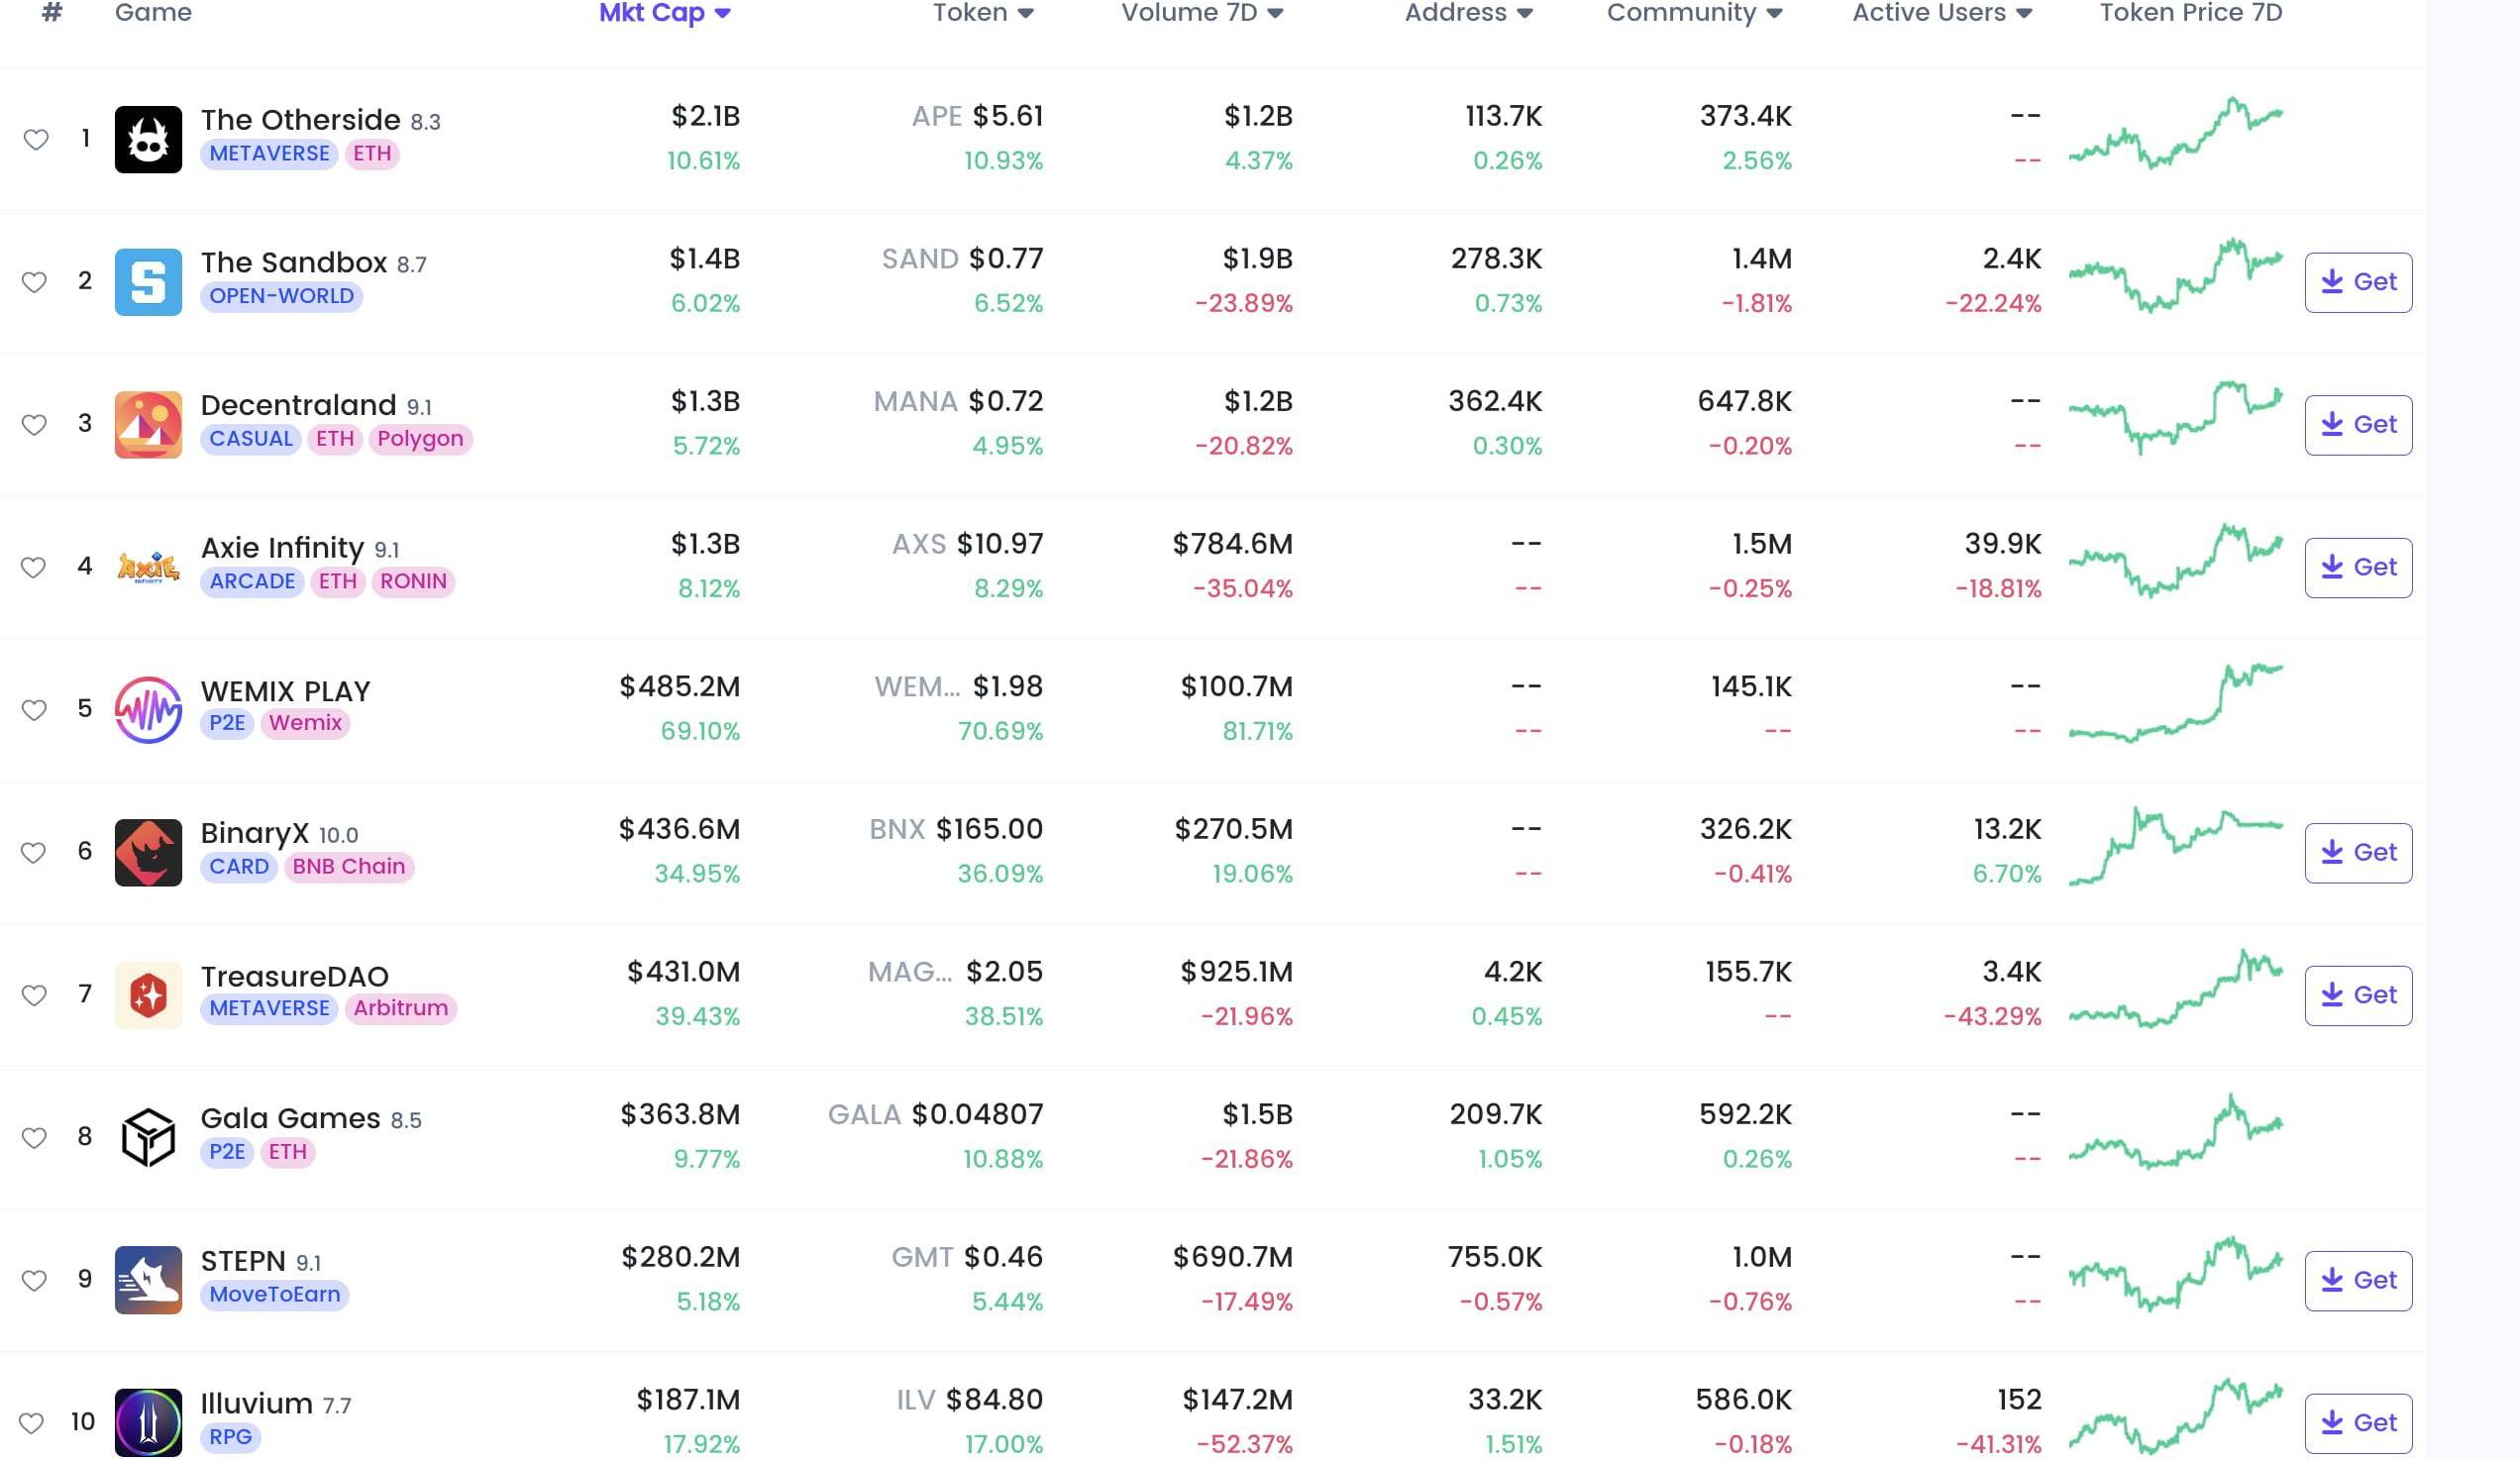Open The Sandbox game logo

[148, 282]
